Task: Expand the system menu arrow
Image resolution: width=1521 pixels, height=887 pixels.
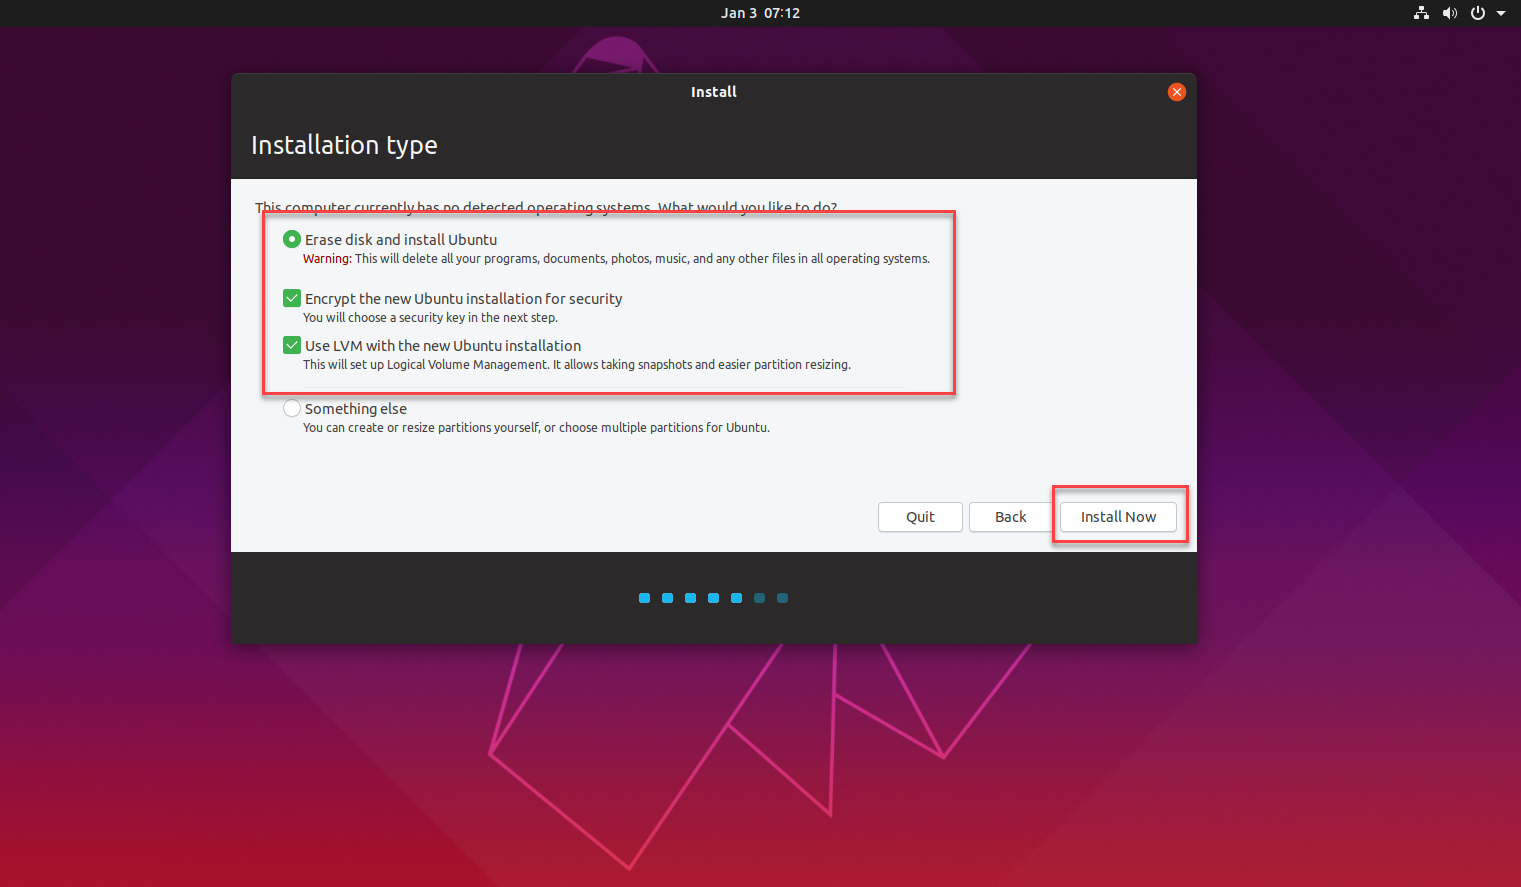Action: point(1501,13)
